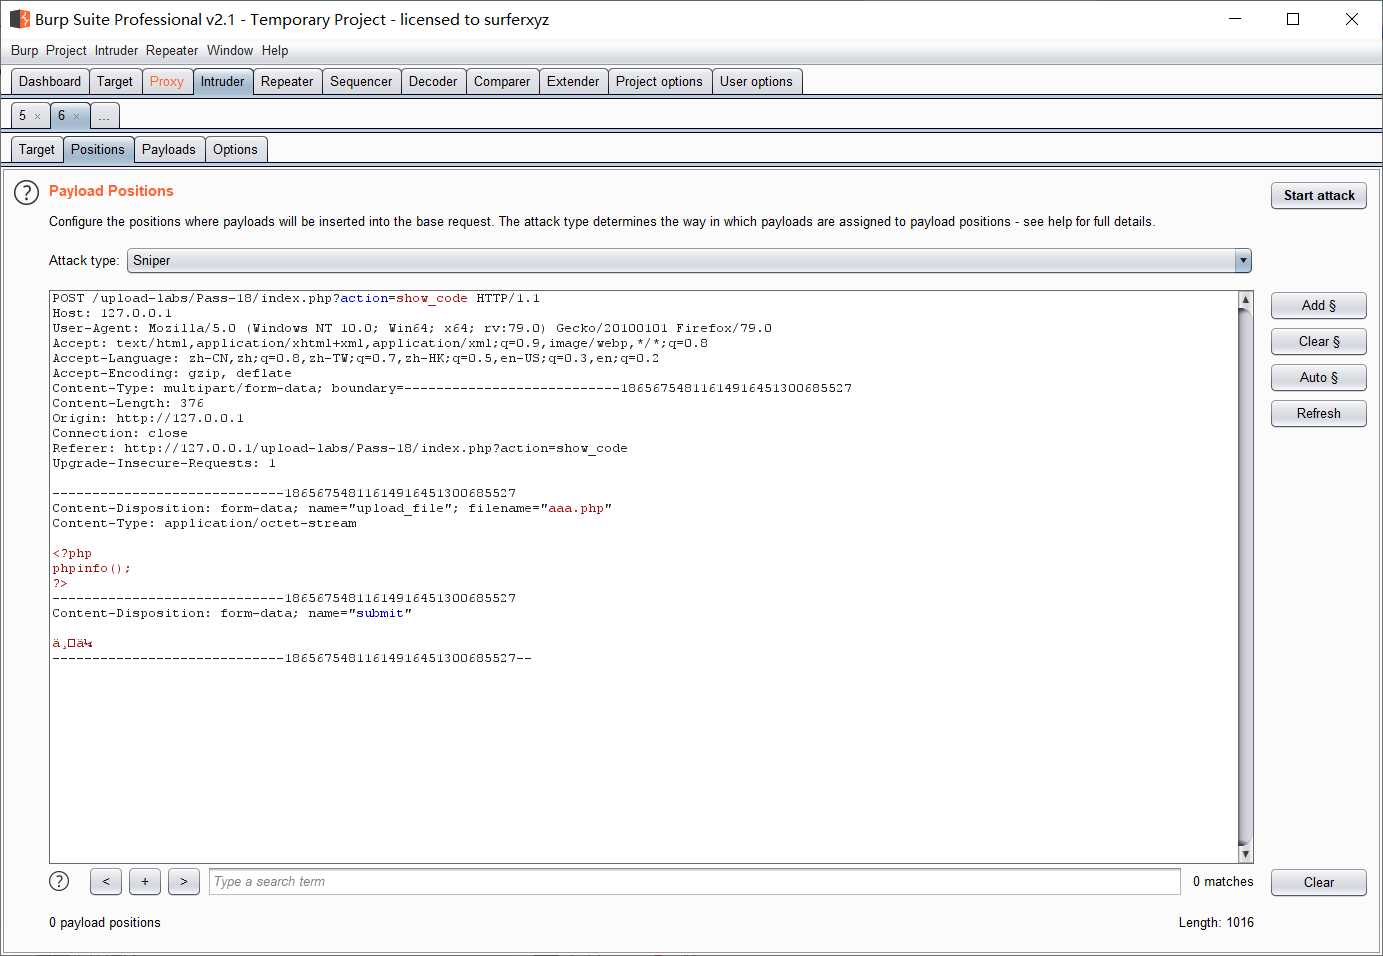Click the User-Agent header line
Image resolution: width=1383 pixels, height=956 pixels.
pyautogui.click(x=412, y=328)
